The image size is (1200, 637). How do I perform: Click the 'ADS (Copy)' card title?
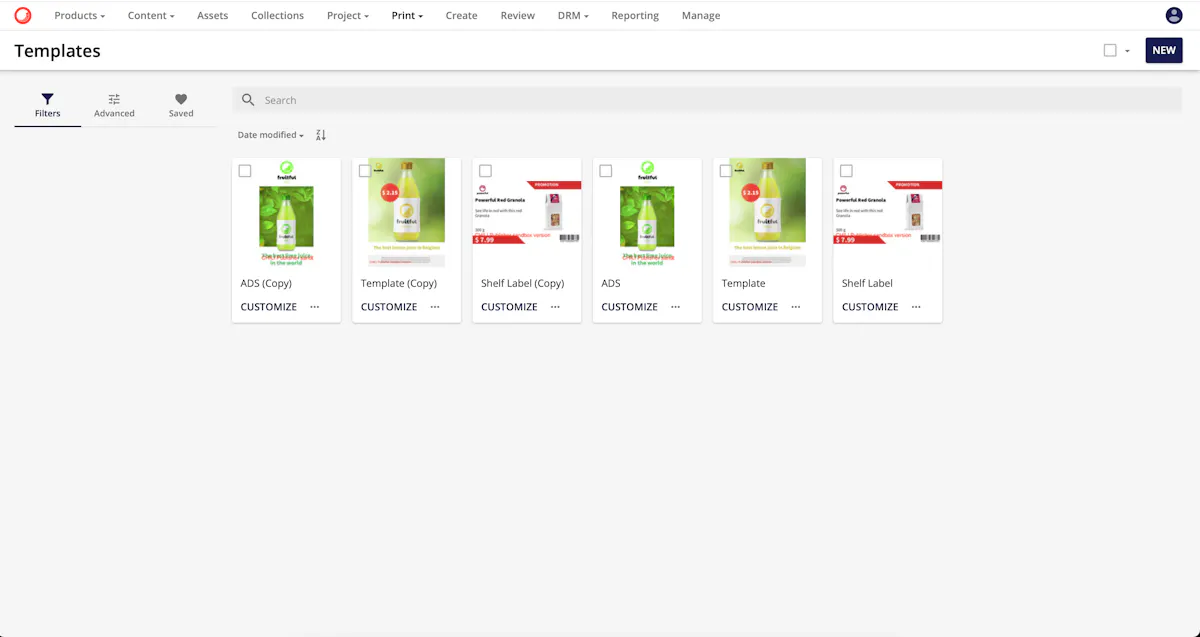pyautogui.click(x=266, y=283)
